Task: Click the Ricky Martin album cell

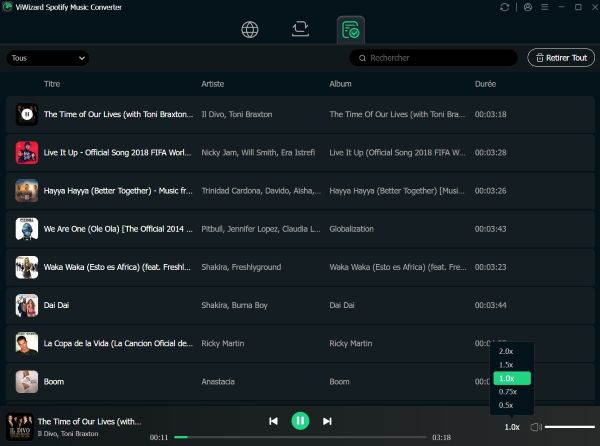Action: coord(351,343)
